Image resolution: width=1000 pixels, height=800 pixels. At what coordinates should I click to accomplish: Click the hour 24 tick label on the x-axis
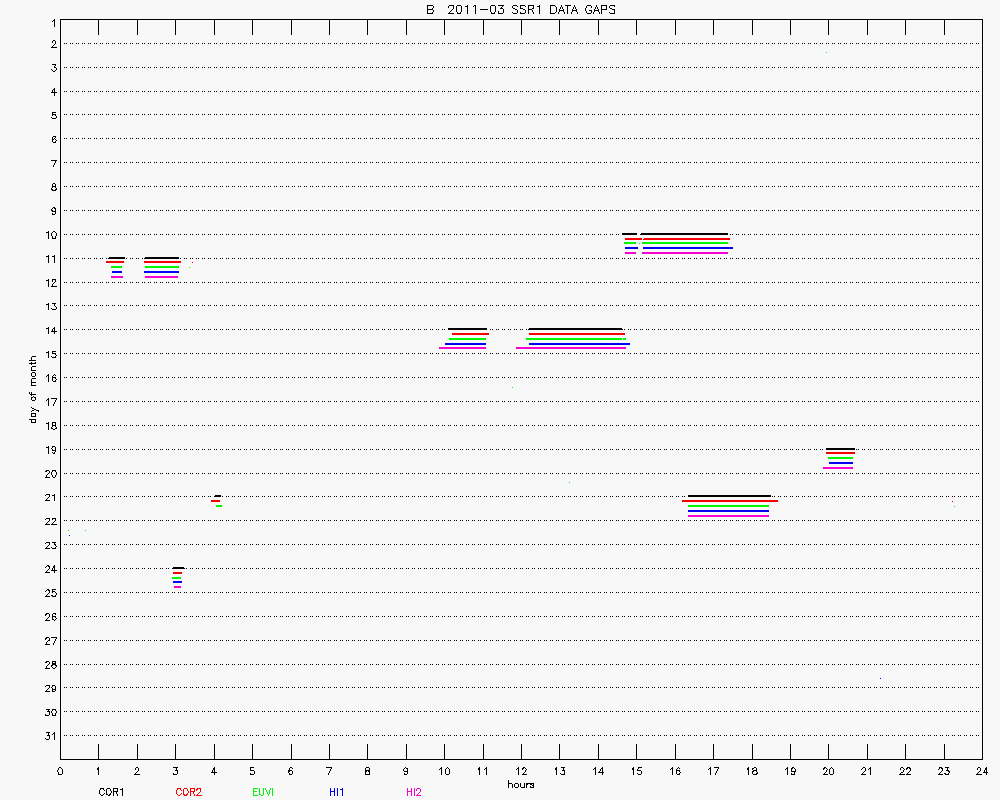click(x=982, y=772)
